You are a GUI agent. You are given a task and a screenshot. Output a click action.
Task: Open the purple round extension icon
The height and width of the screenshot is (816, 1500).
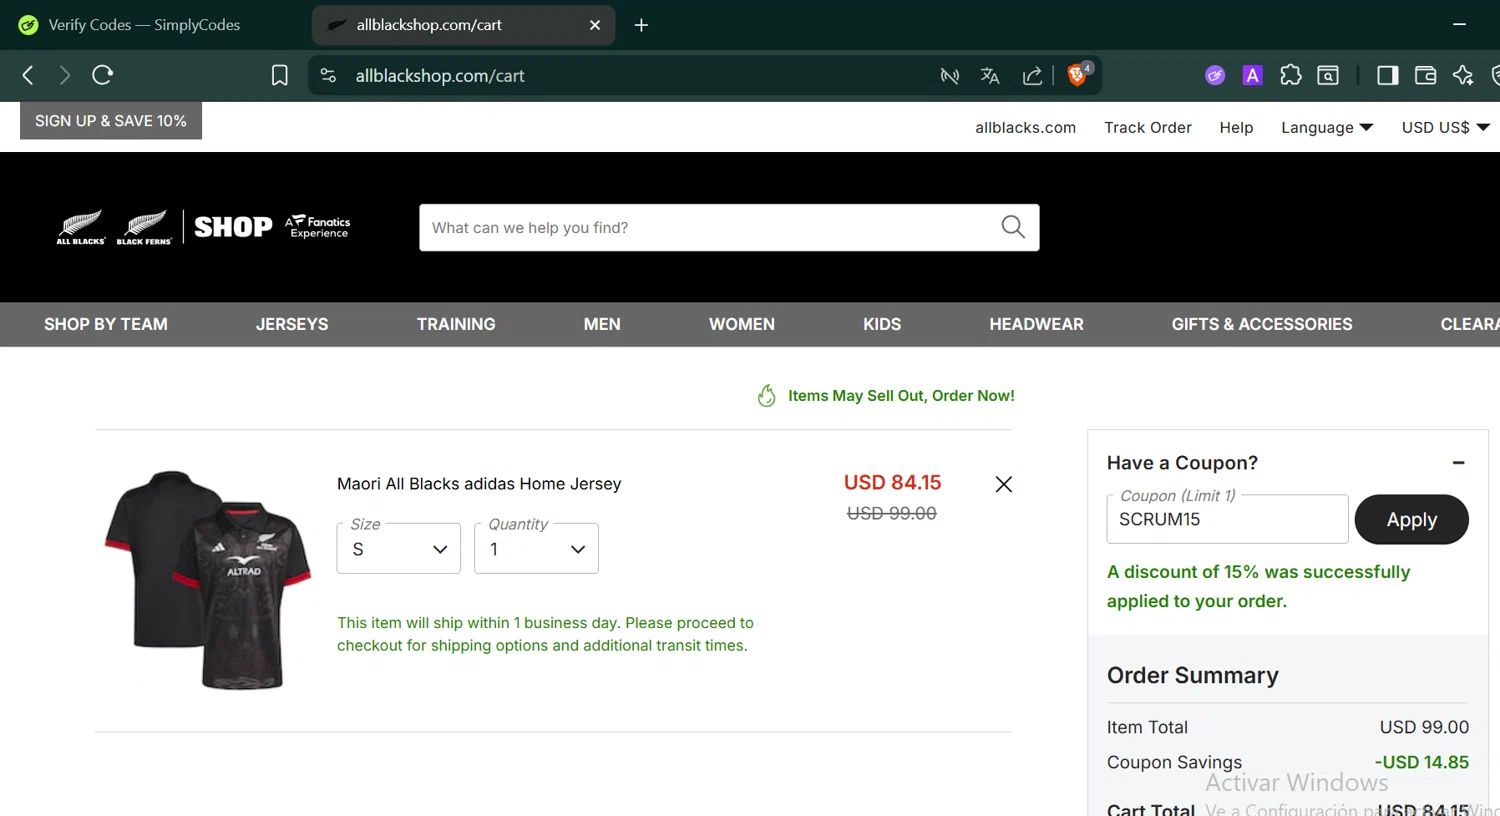point(1215,75)
